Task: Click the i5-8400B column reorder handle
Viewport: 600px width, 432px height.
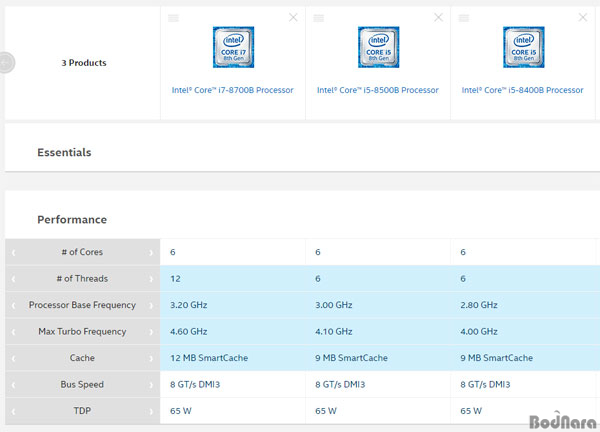Action: click(x=464, y=18)
